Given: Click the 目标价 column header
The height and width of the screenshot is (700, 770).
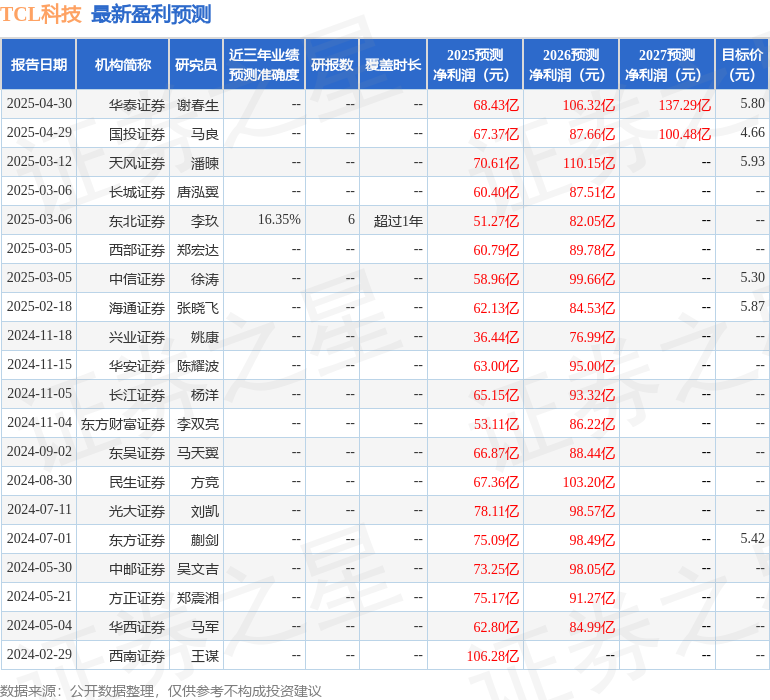Looking at the screenshot, I should tap(742, 64).
